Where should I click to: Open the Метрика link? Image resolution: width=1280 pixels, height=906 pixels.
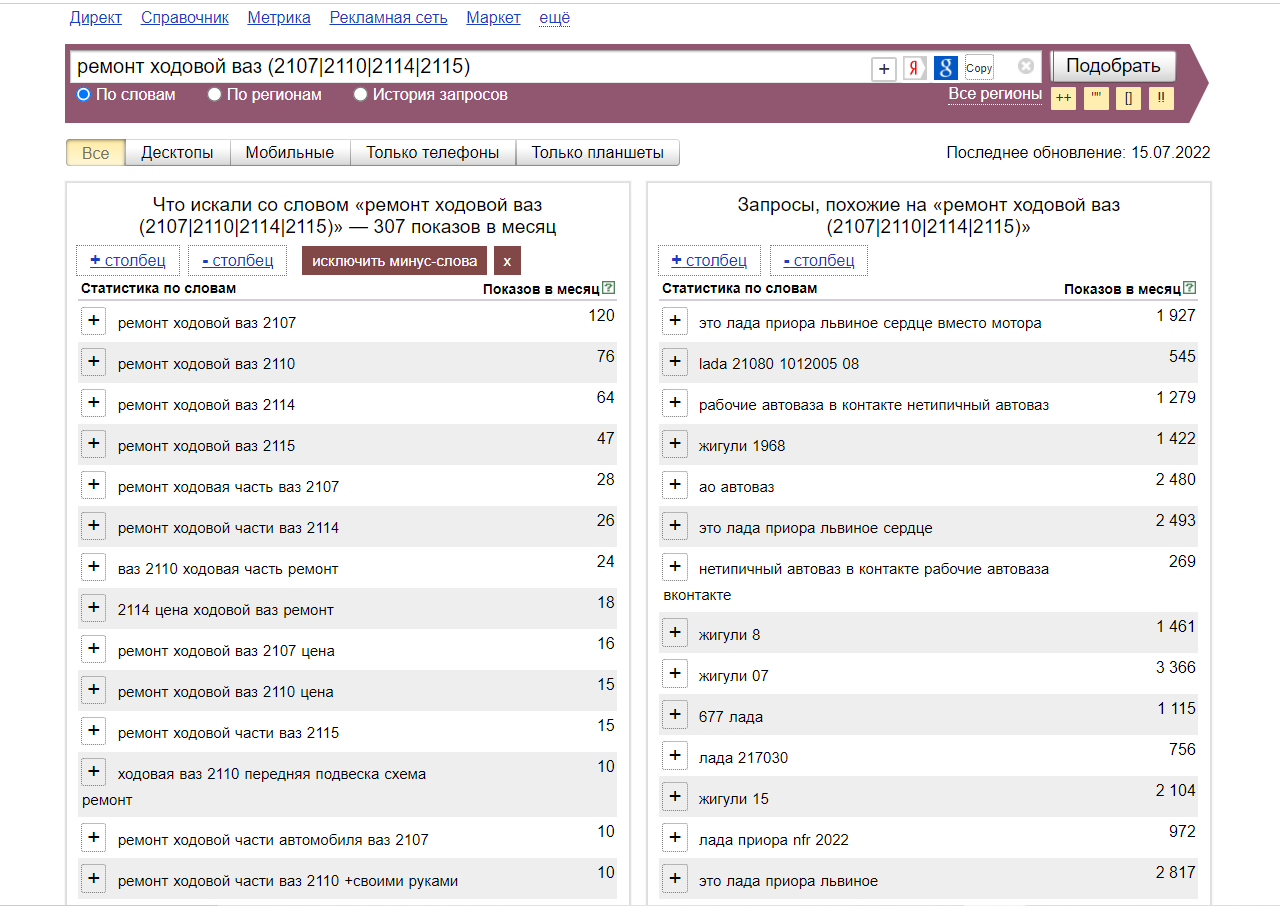coord(279,18)
